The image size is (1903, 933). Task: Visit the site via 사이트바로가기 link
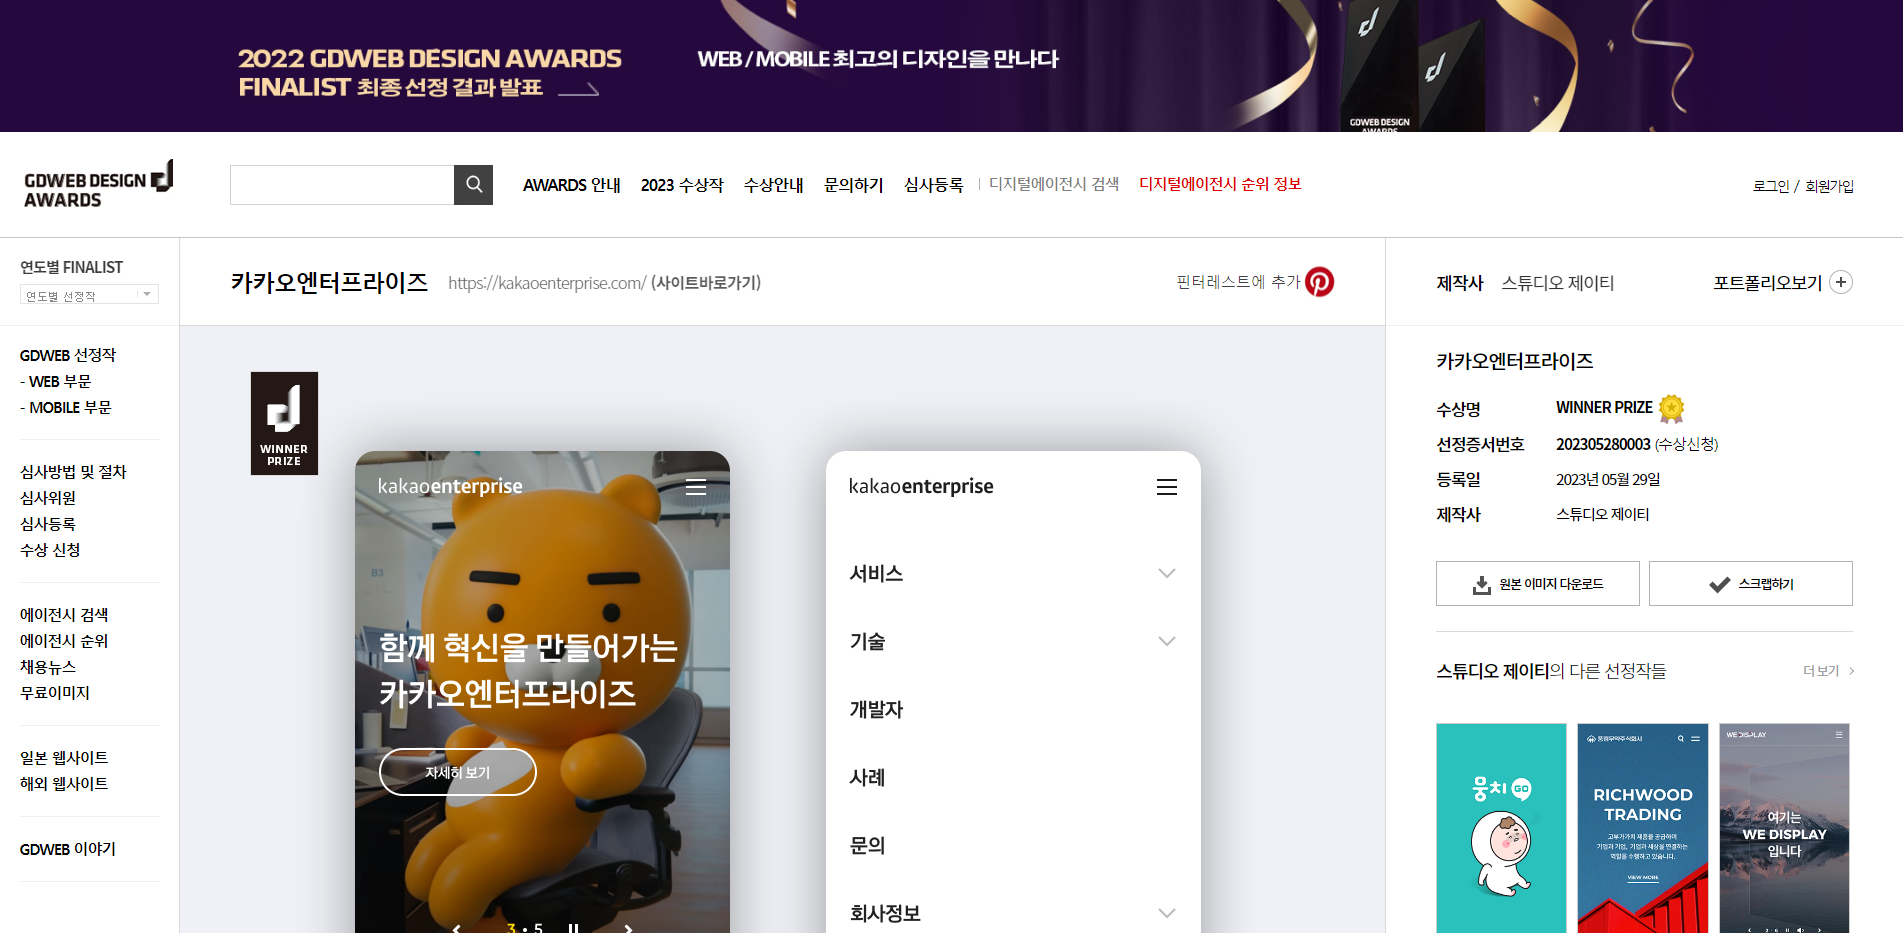coord(704,282)
